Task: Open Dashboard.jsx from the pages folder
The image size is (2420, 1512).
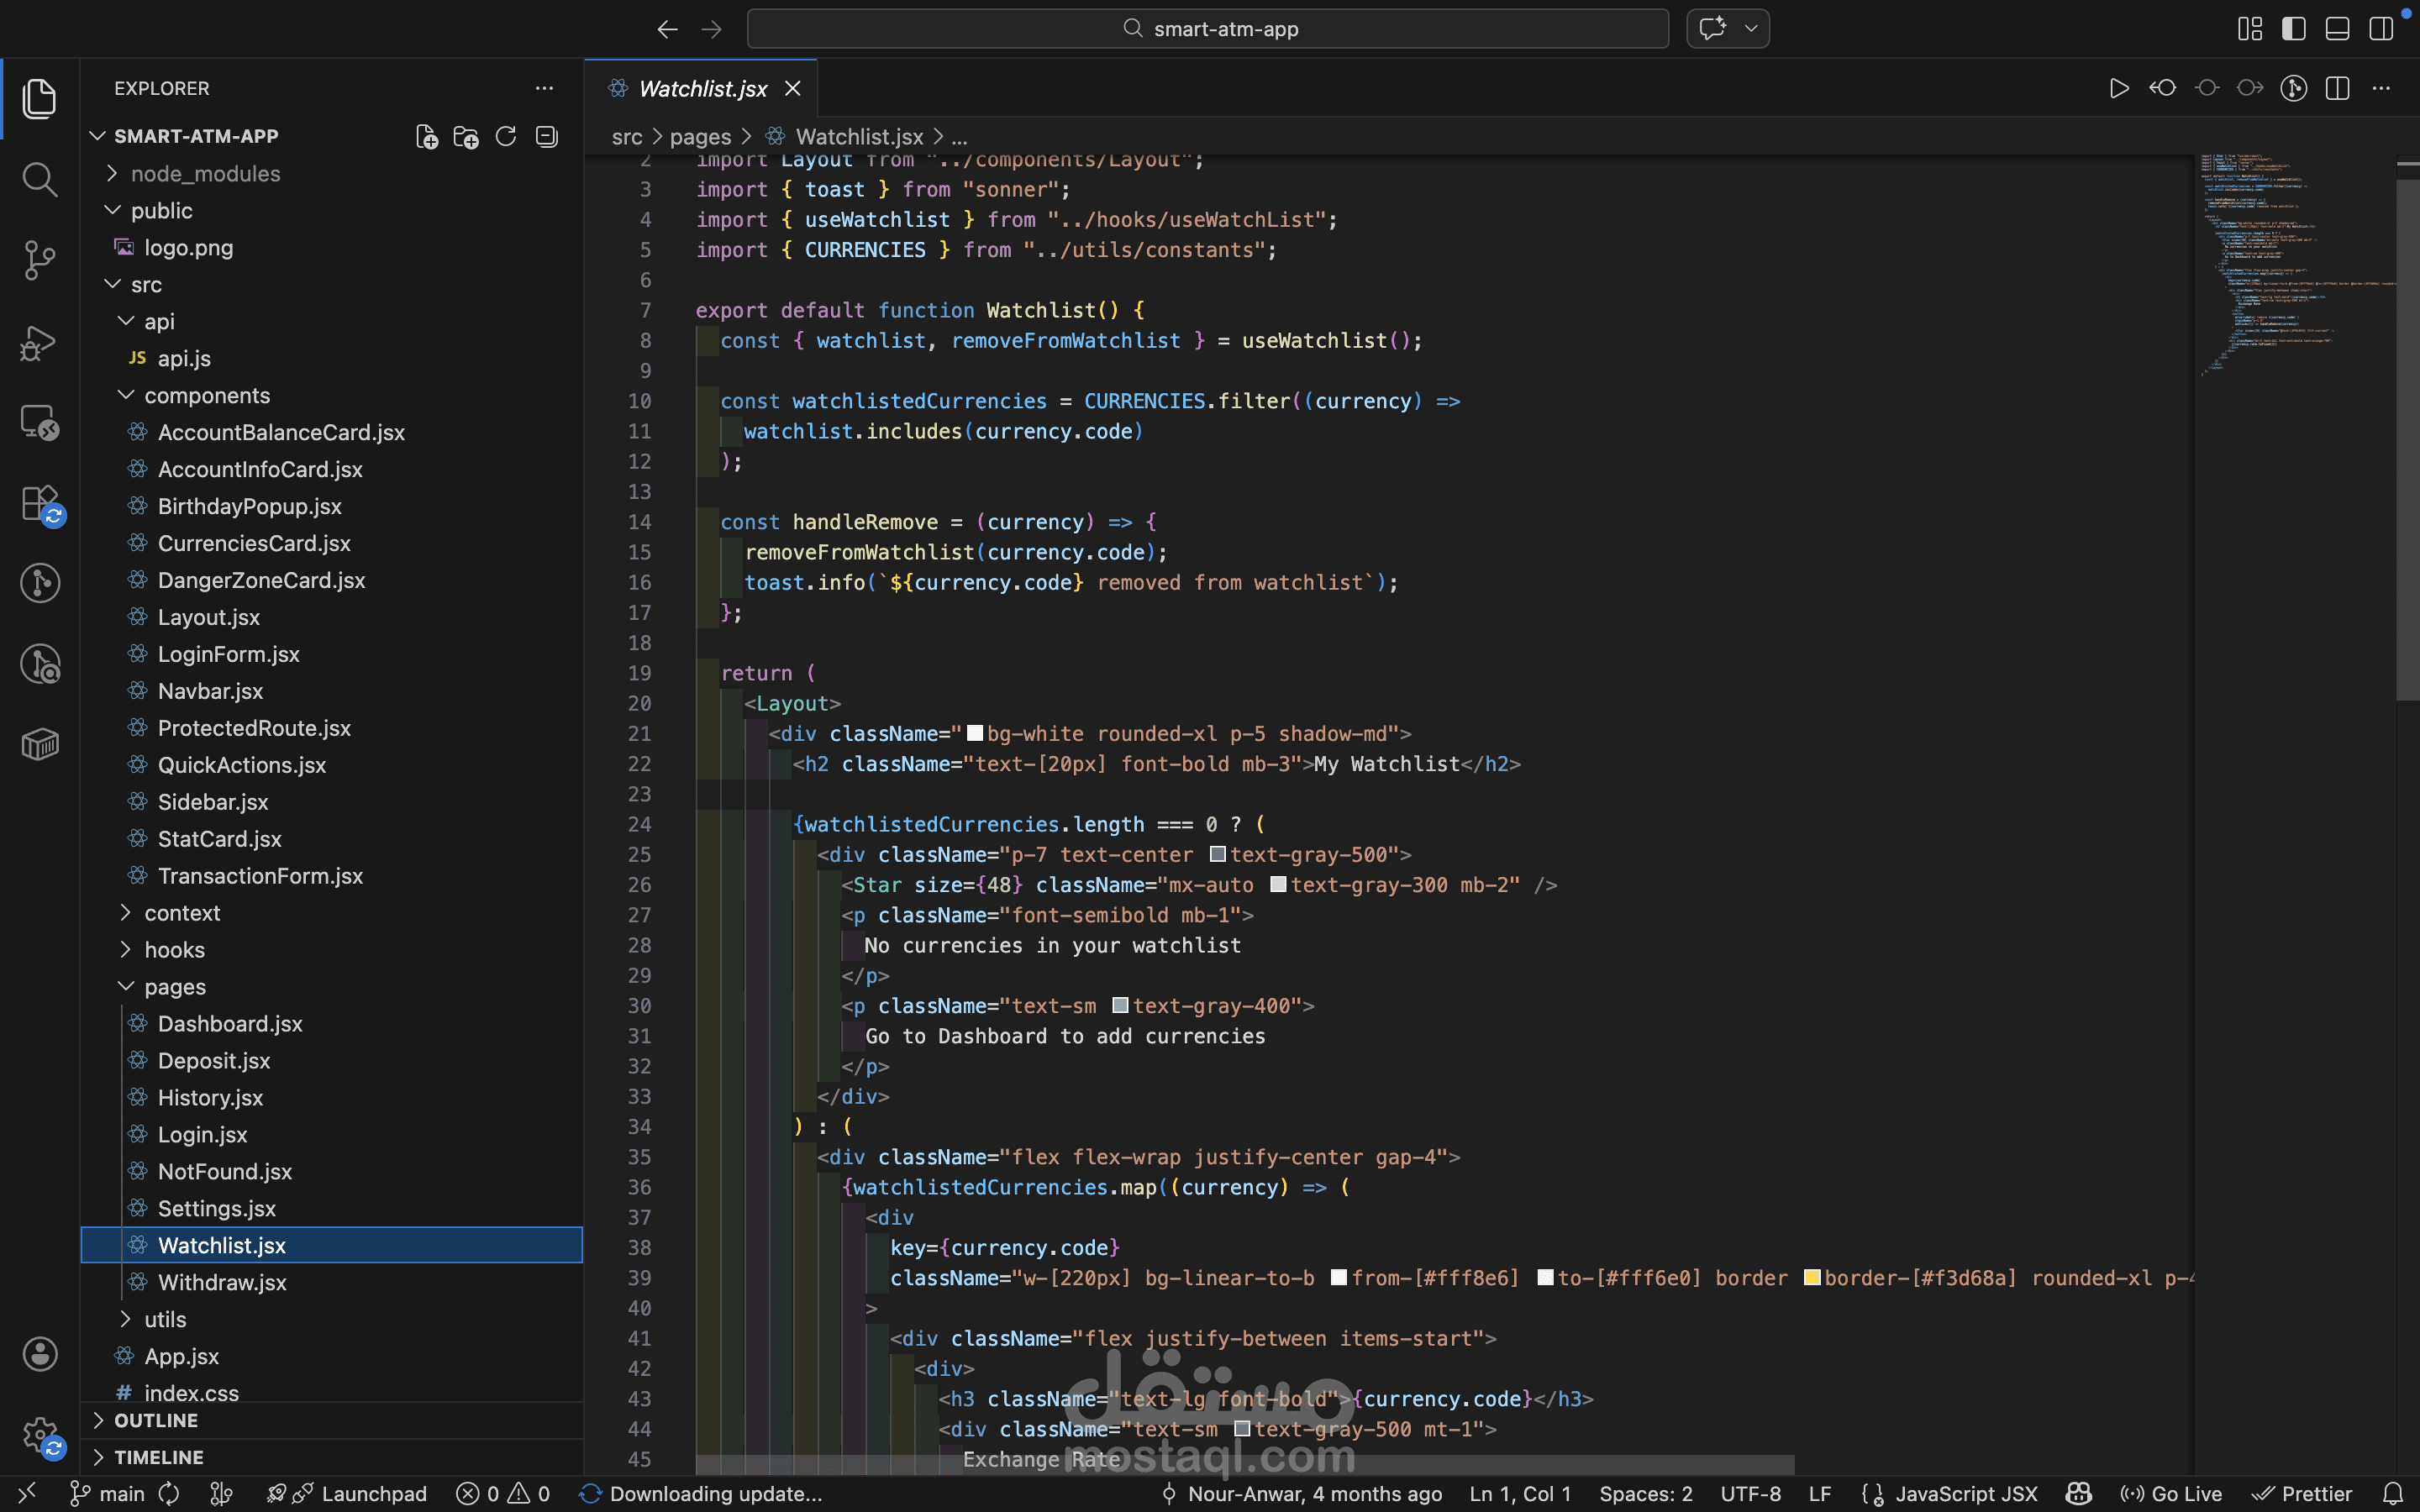Action: 230,1024
